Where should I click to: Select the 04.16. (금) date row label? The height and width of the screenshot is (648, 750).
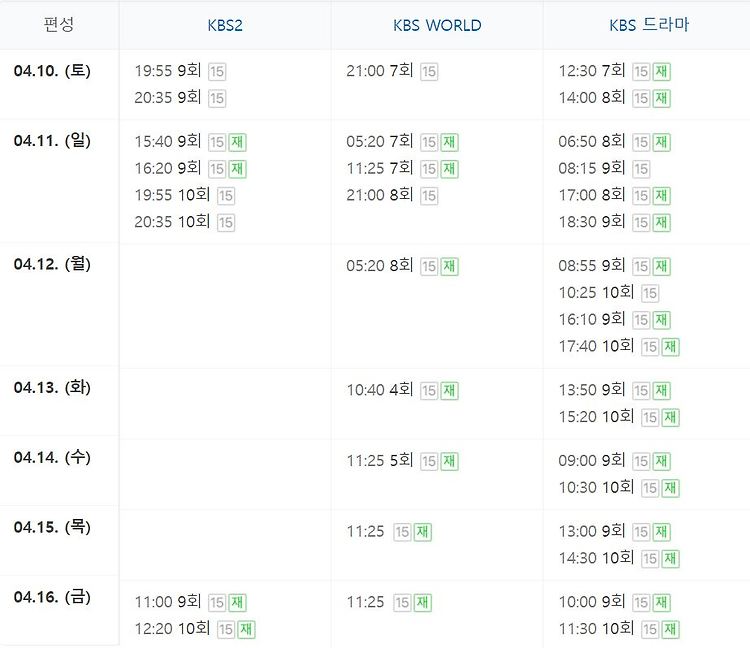pyautogui.click(x=52, y=597)
